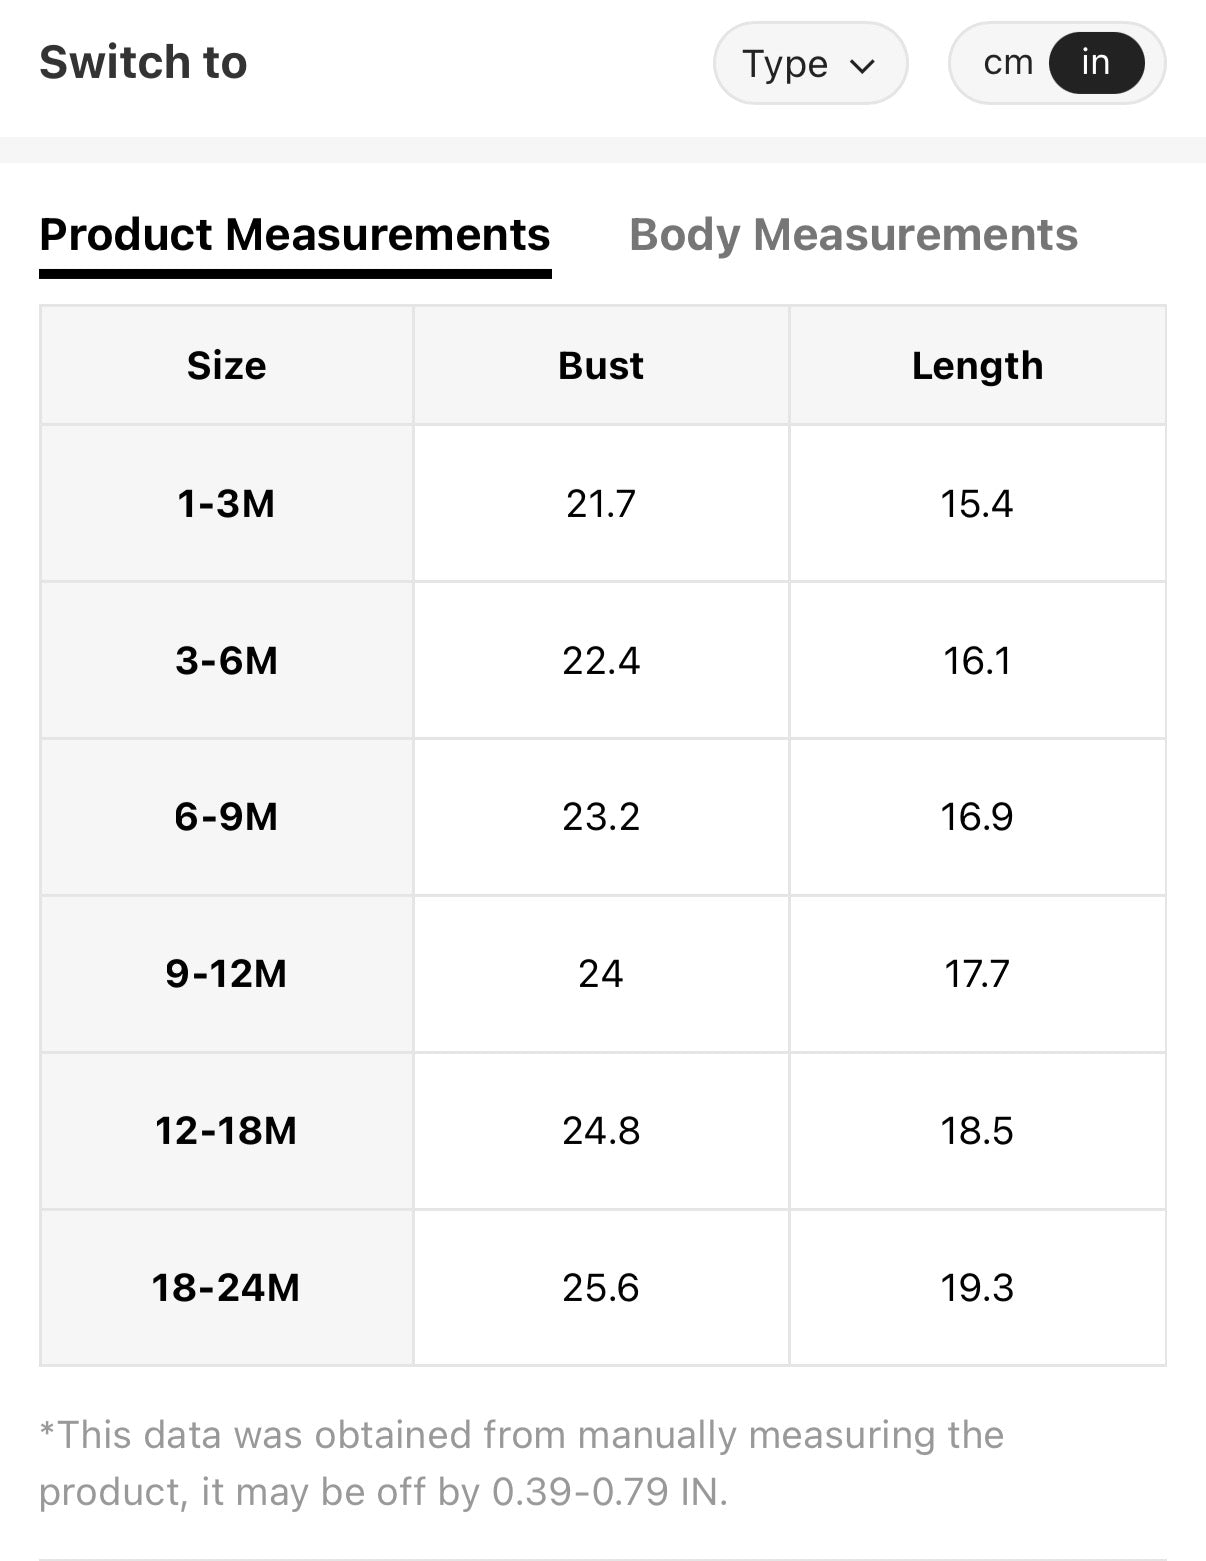Click the Length column header
Viewport: 1206px width, 1561px height.
pyautogui.click(x=978, y=366)
